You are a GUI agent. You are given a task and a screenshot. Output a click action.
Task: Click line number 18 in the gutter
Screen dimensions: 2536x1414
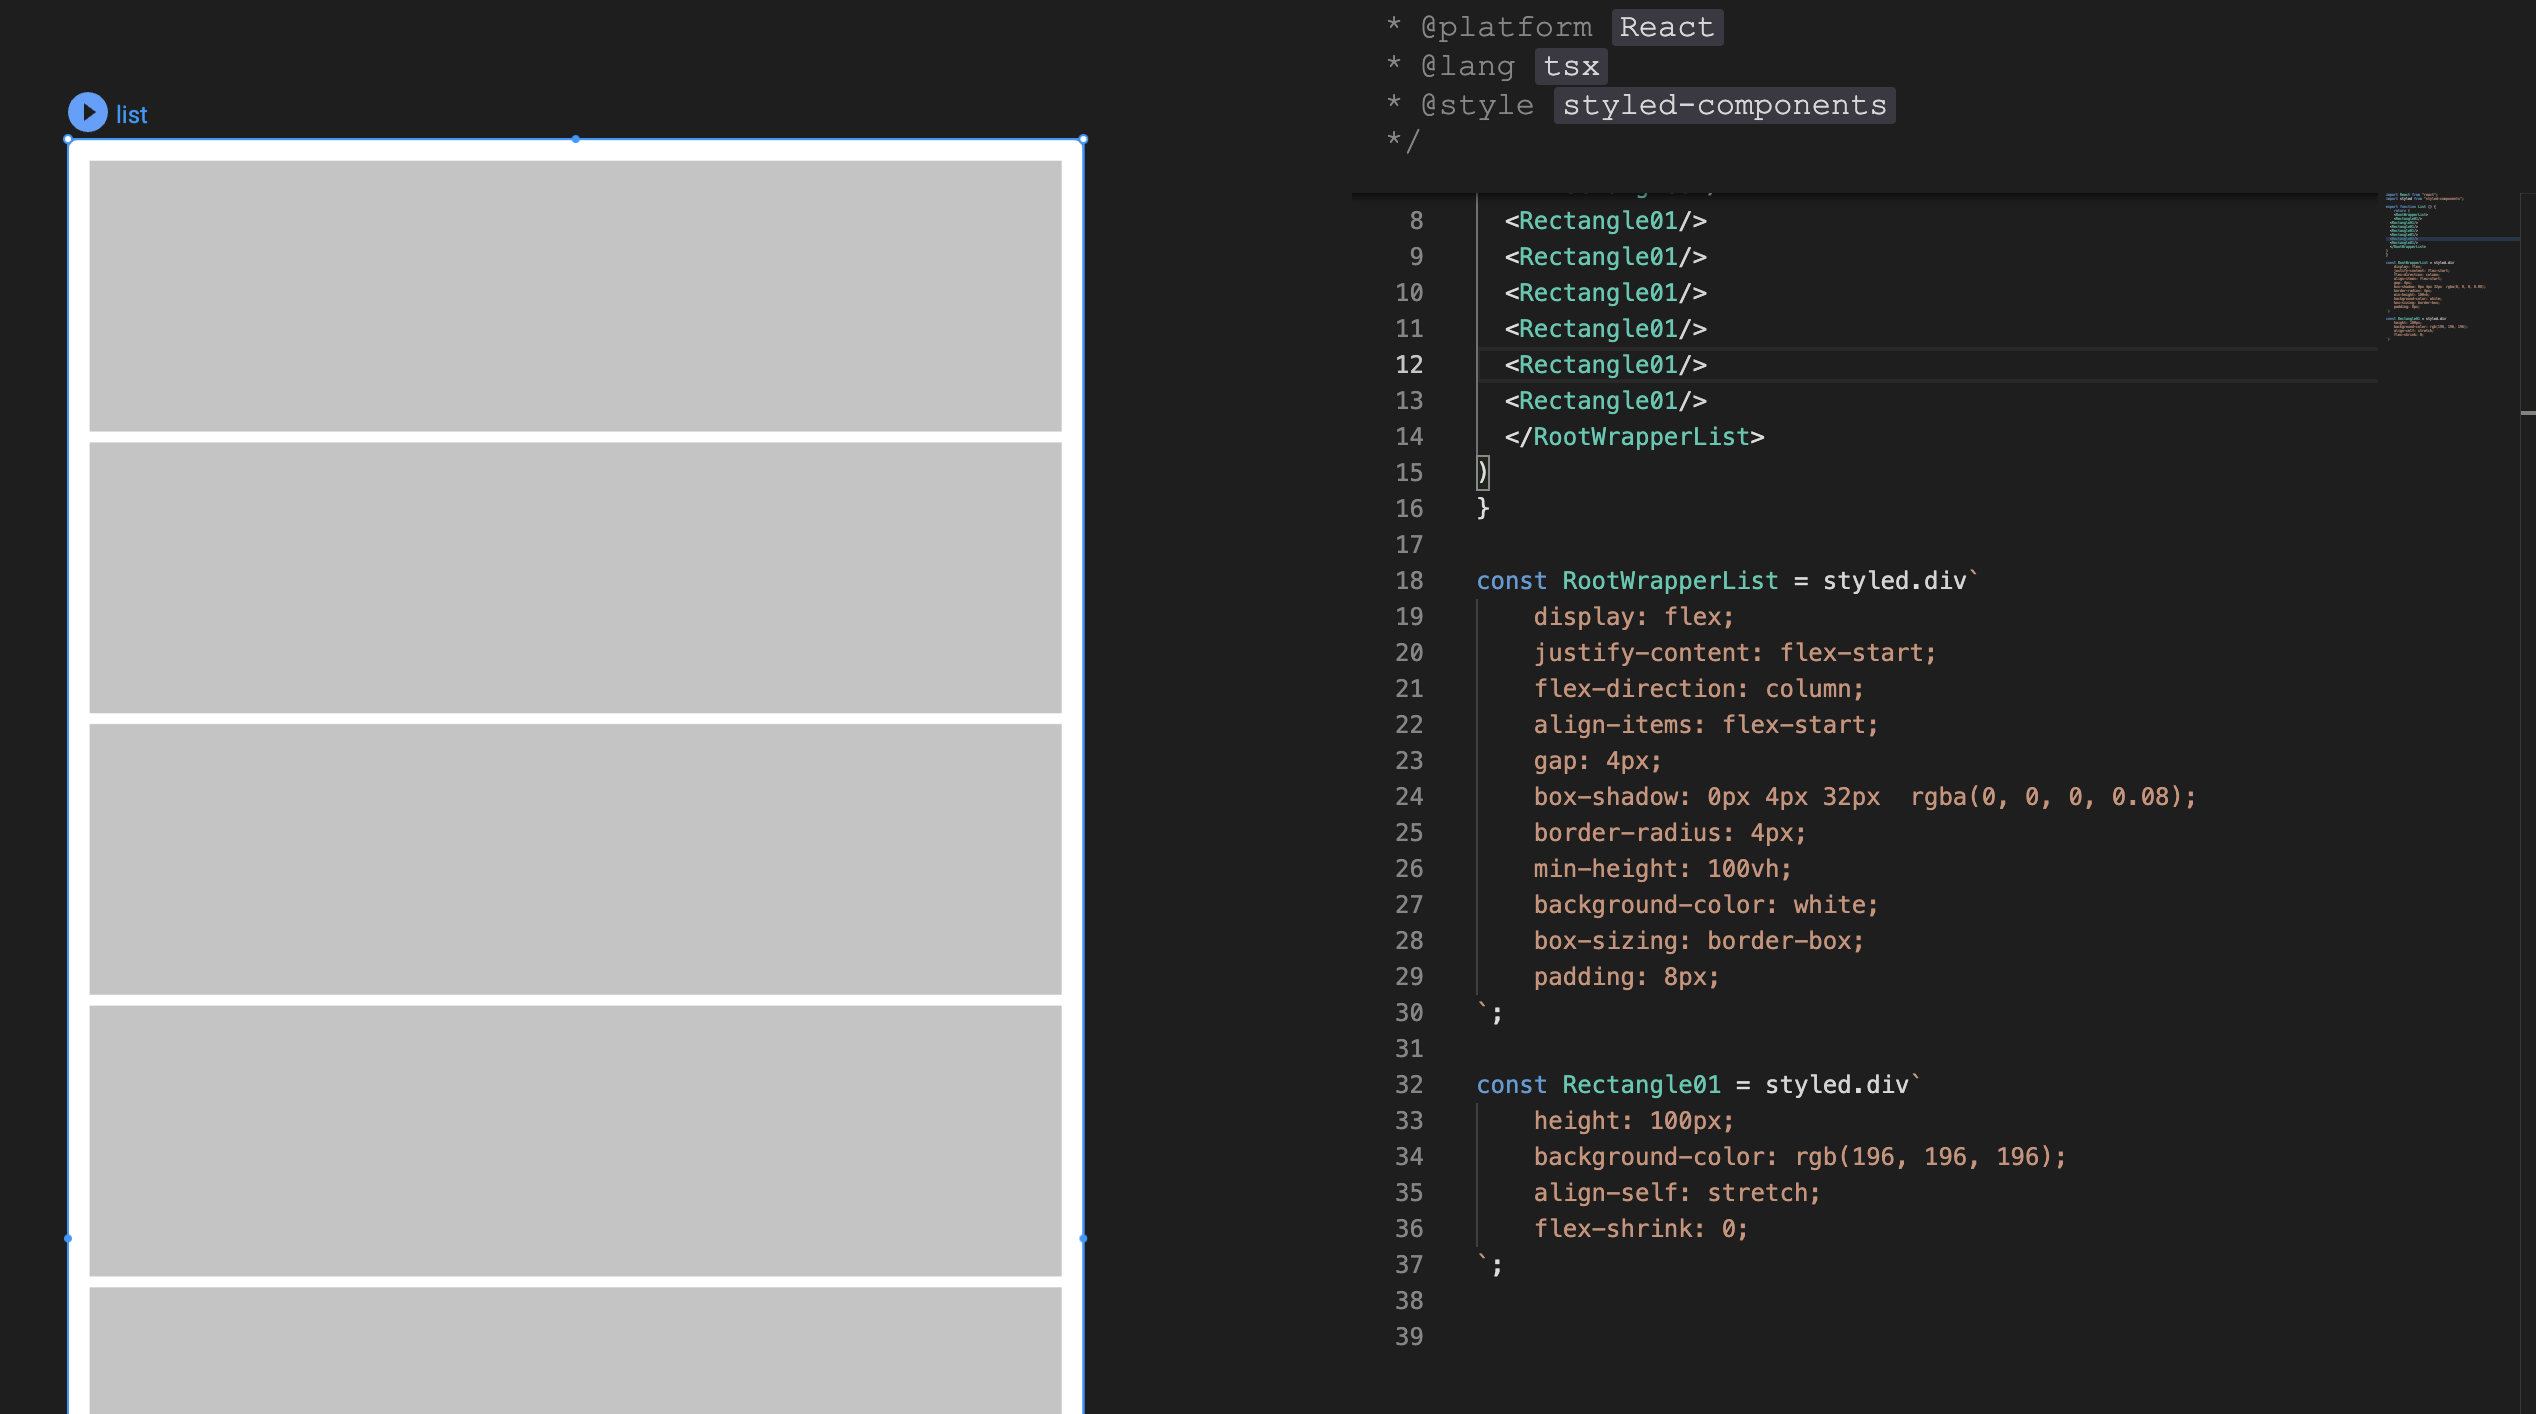click(1409, 581)
